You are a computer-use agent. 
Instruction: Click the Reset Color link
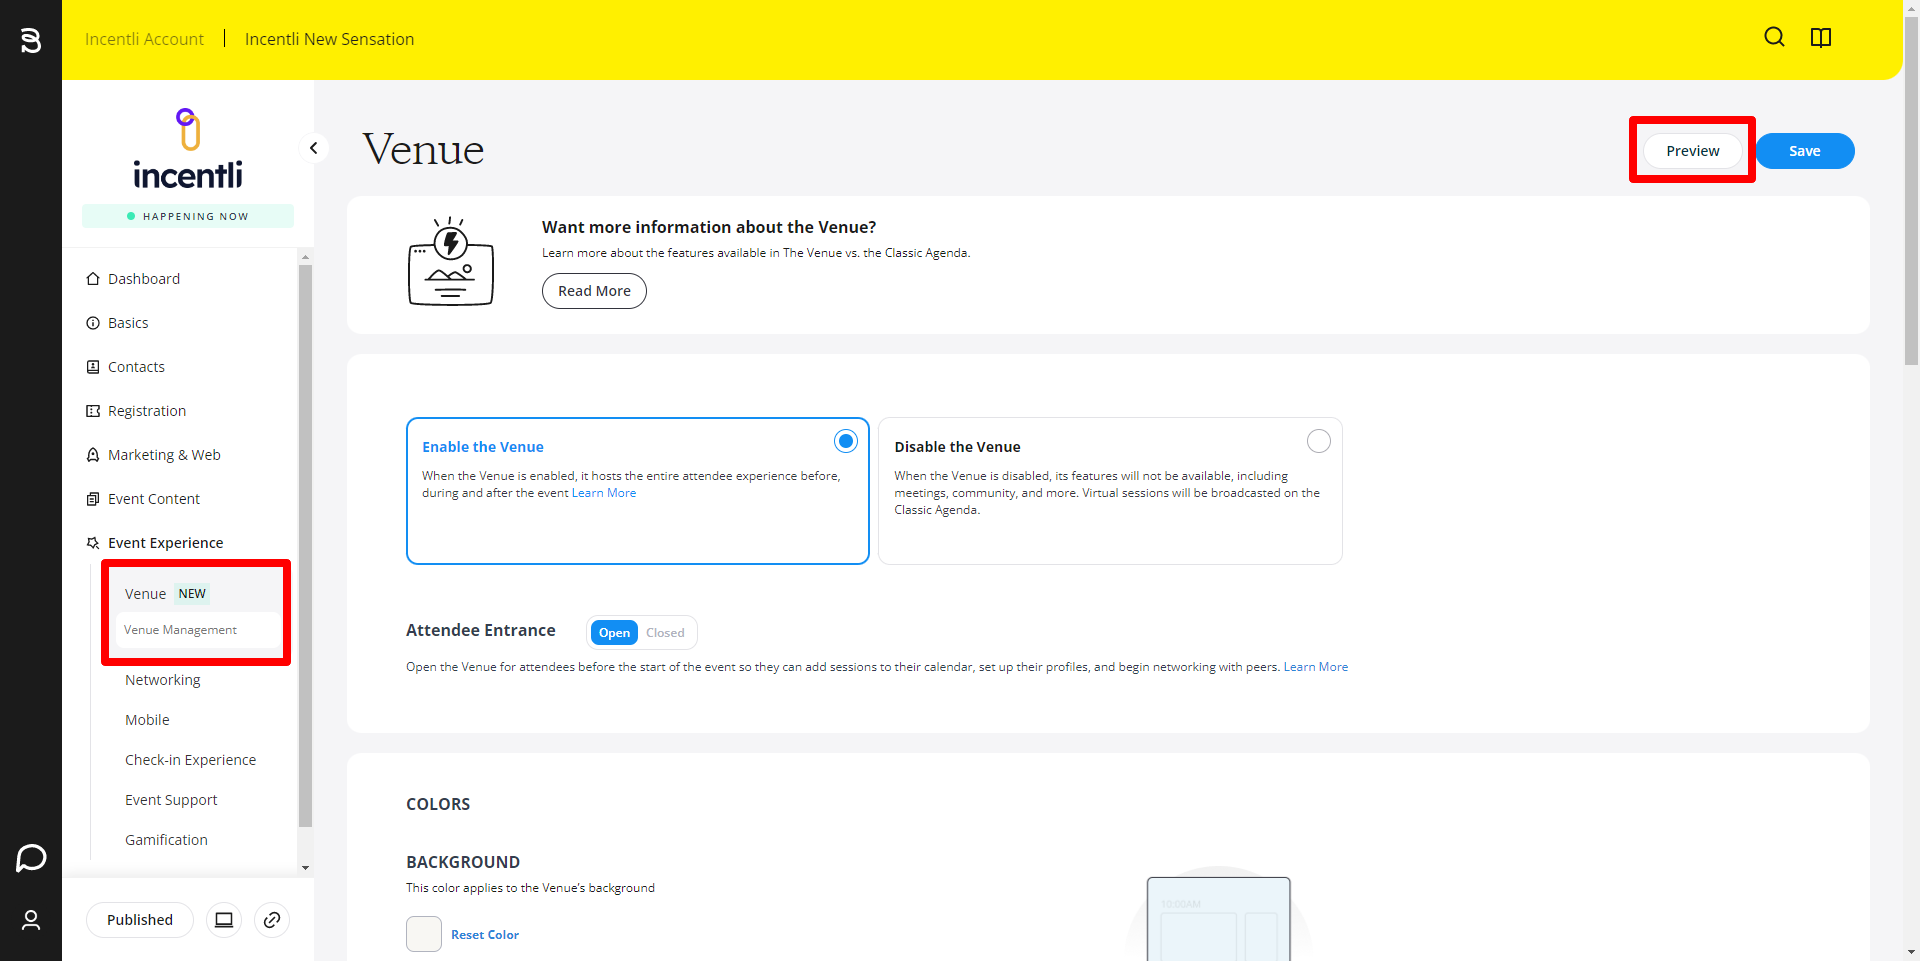point(485,935)
